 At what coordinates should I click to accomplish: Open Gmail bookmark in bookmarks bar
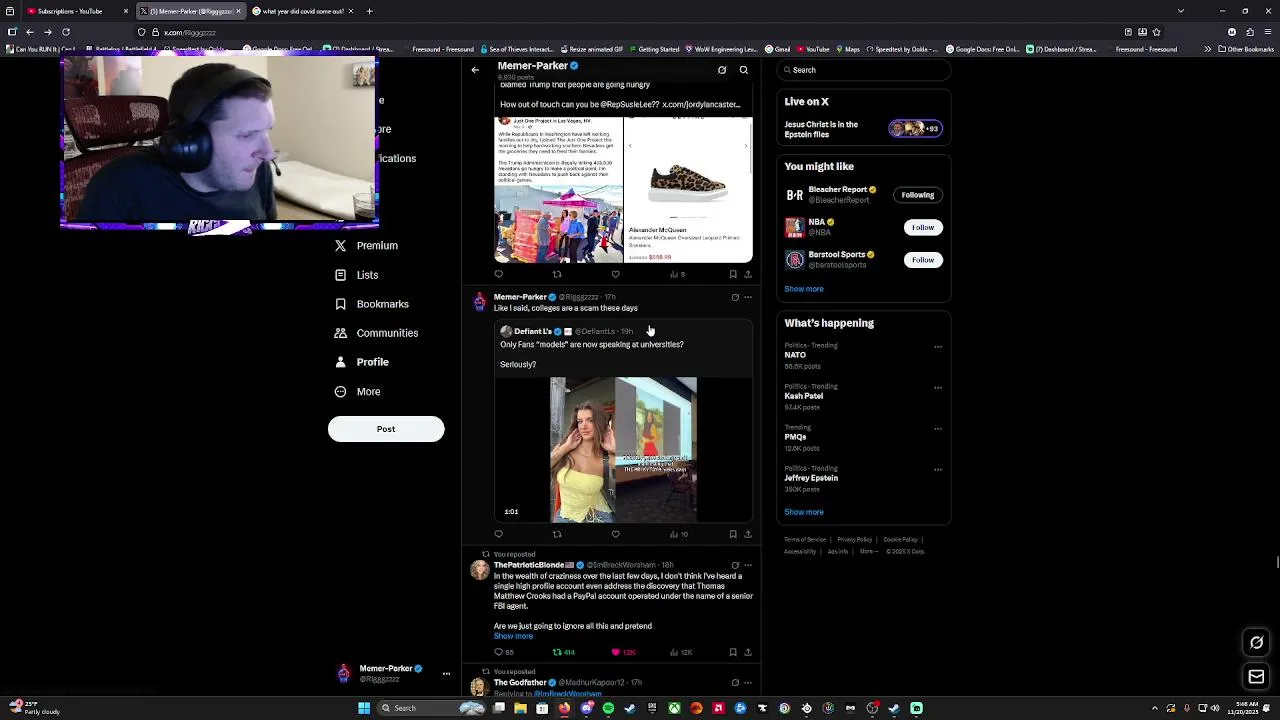point(778,49)
